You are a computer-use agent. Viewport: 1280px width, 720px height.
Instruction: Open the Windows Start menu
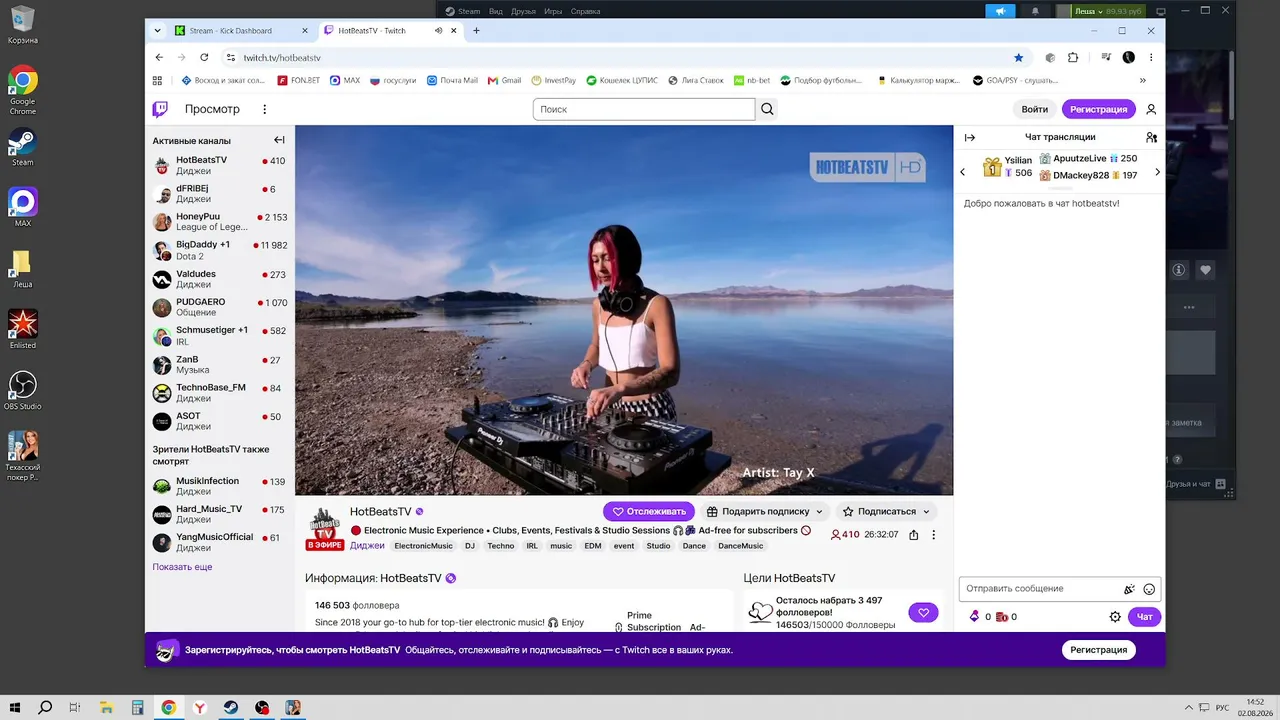tap(16, 708)
